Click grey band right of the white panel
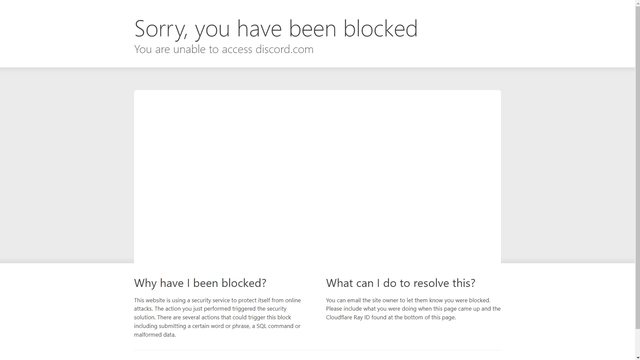This screenshot has height=360, width=640. point(568,165)
